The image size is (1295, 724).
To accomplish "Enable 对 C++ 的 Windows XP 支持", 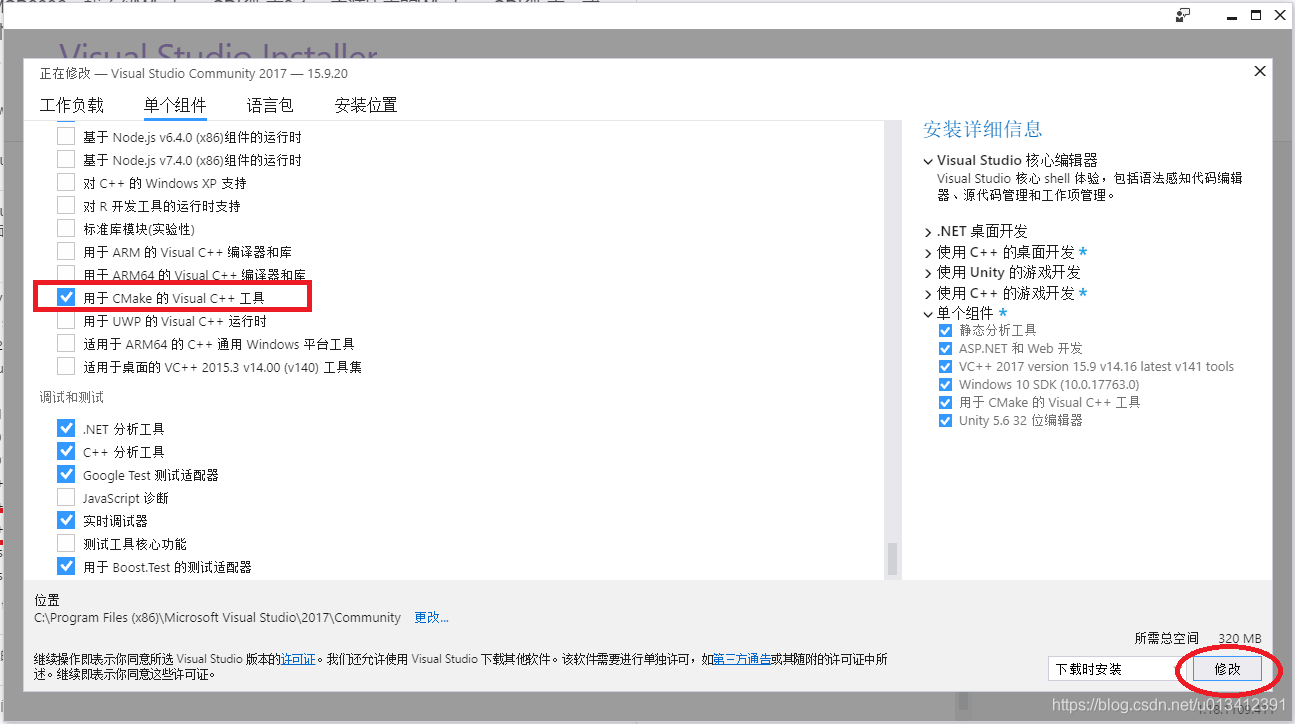I will (66, 183).
